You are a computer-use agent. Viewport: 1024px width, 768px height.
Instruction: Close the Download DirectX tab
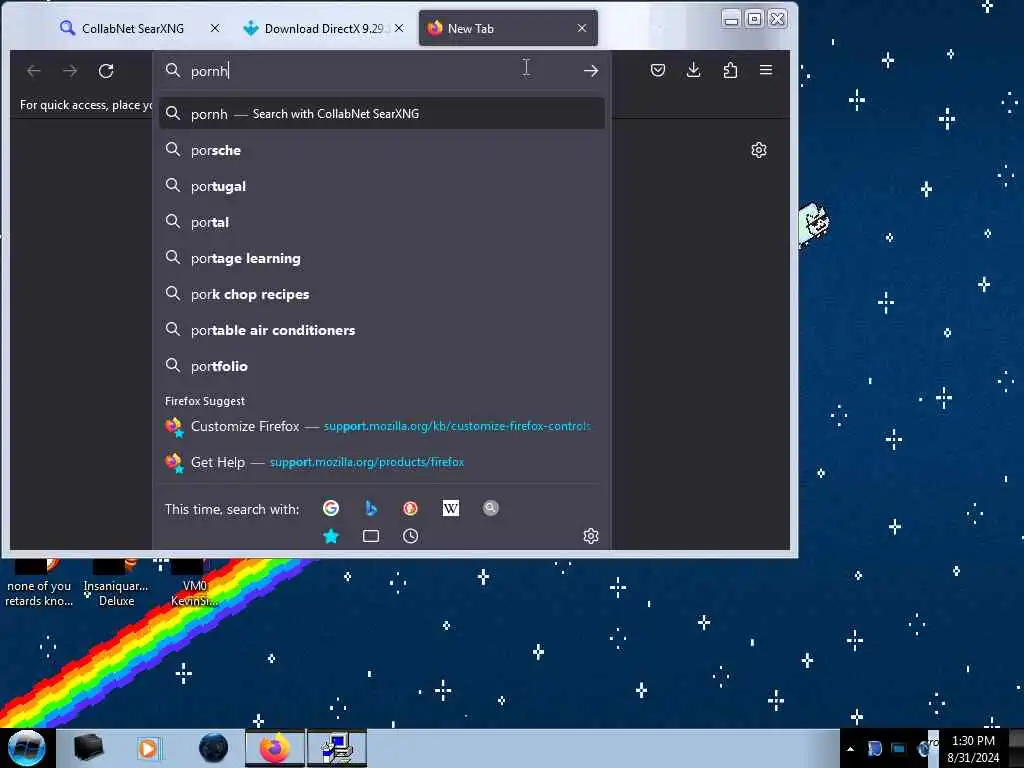[399, 28]
